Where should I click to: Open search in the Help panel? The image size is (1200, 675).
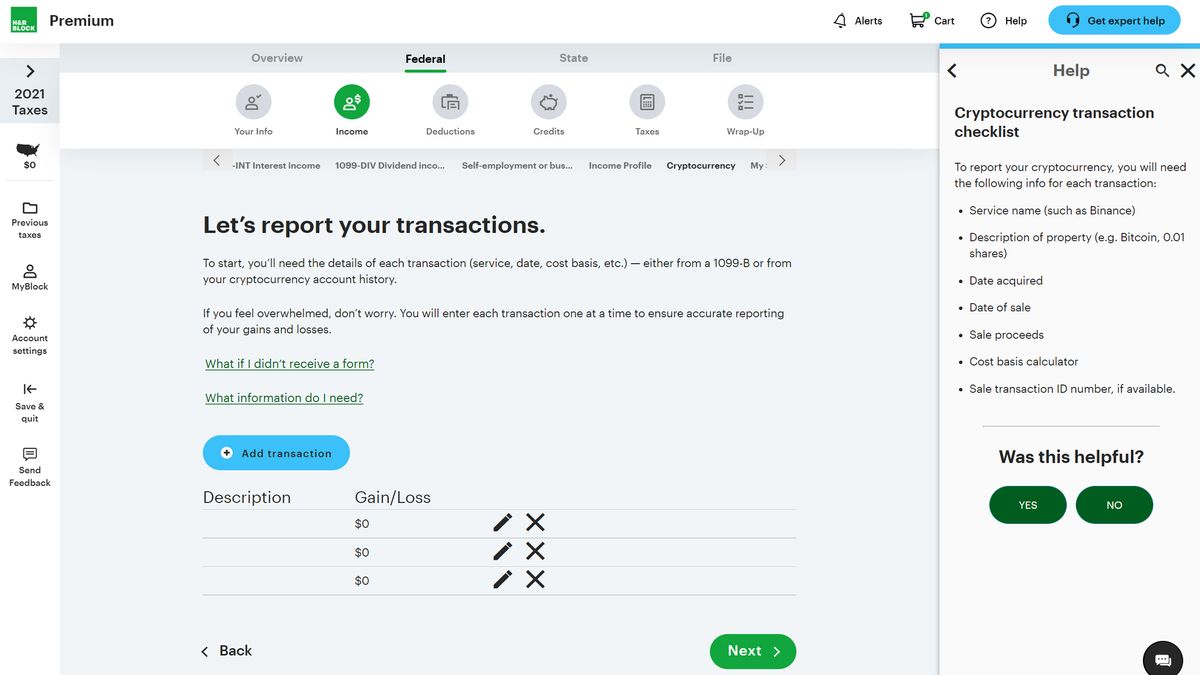pos(1162,70)
